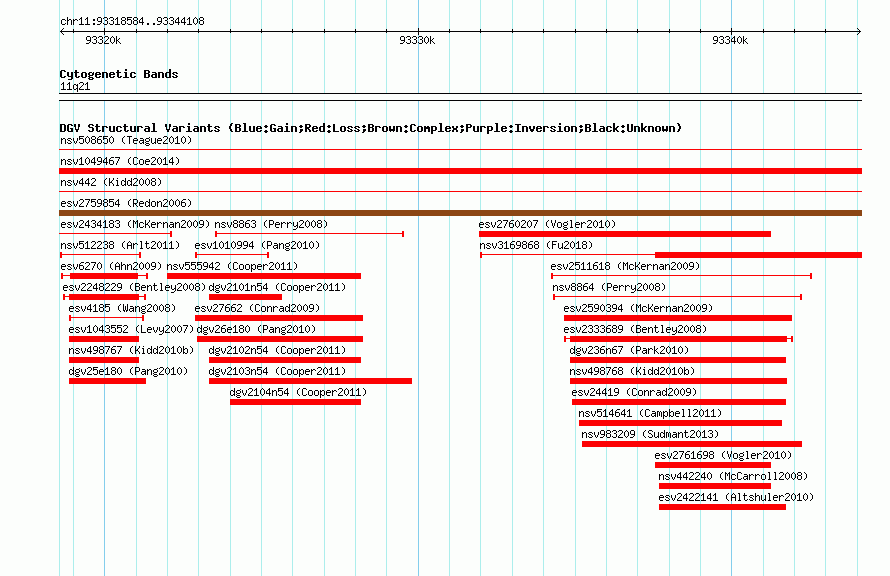Select dgv26e180 (Pang2010) label
Image resolution: width=890 pixels, height=576 pixels.
[256, 329]
